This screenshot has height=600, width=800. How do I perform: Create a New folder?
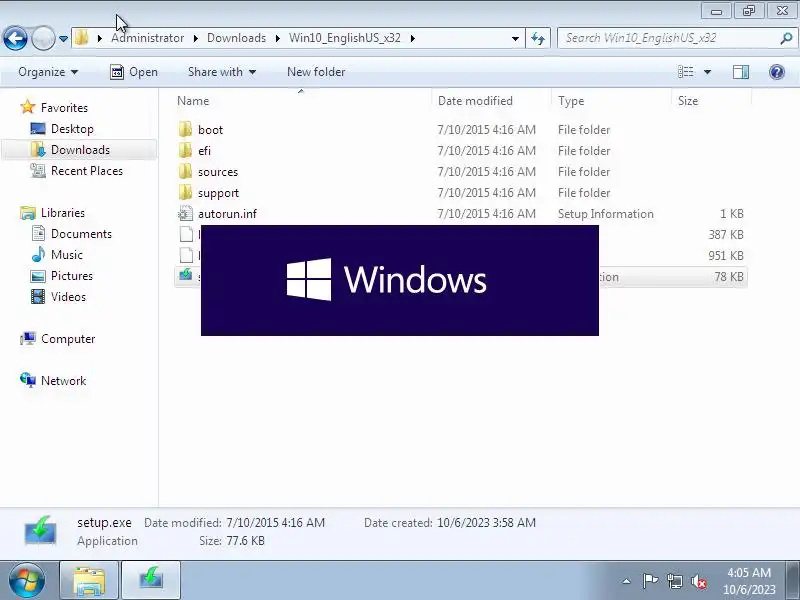316,72
